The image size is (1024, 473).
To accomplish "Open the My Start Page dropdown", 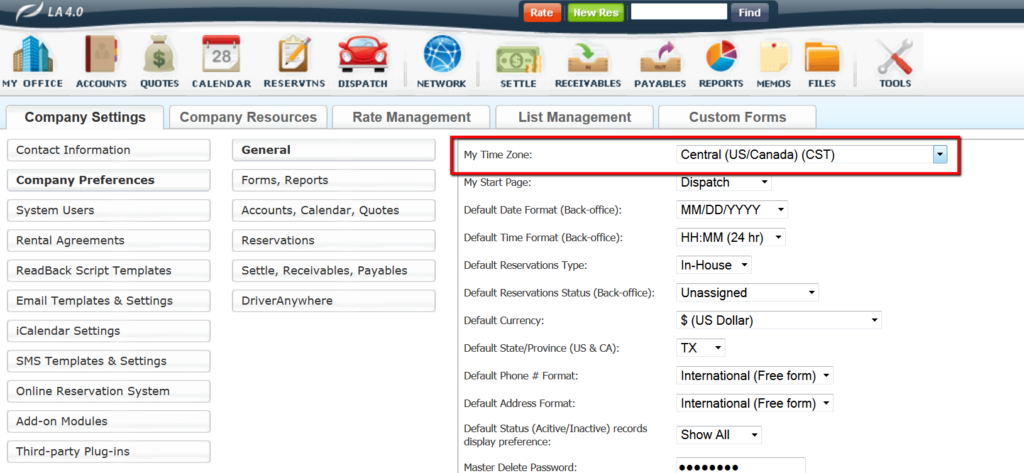I will (x=724, y=183).
